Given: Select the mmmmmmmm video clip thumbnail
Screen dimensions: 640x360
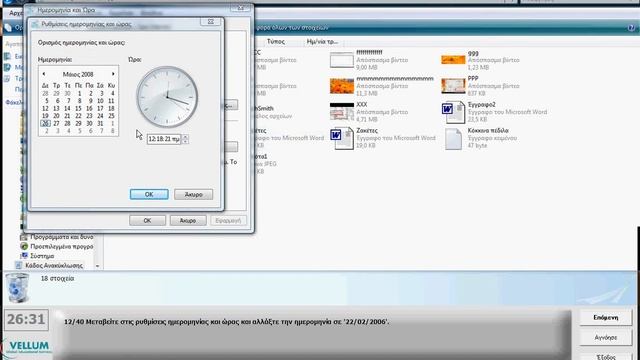Looking at the screenshot, I should (x=342, y=86).
